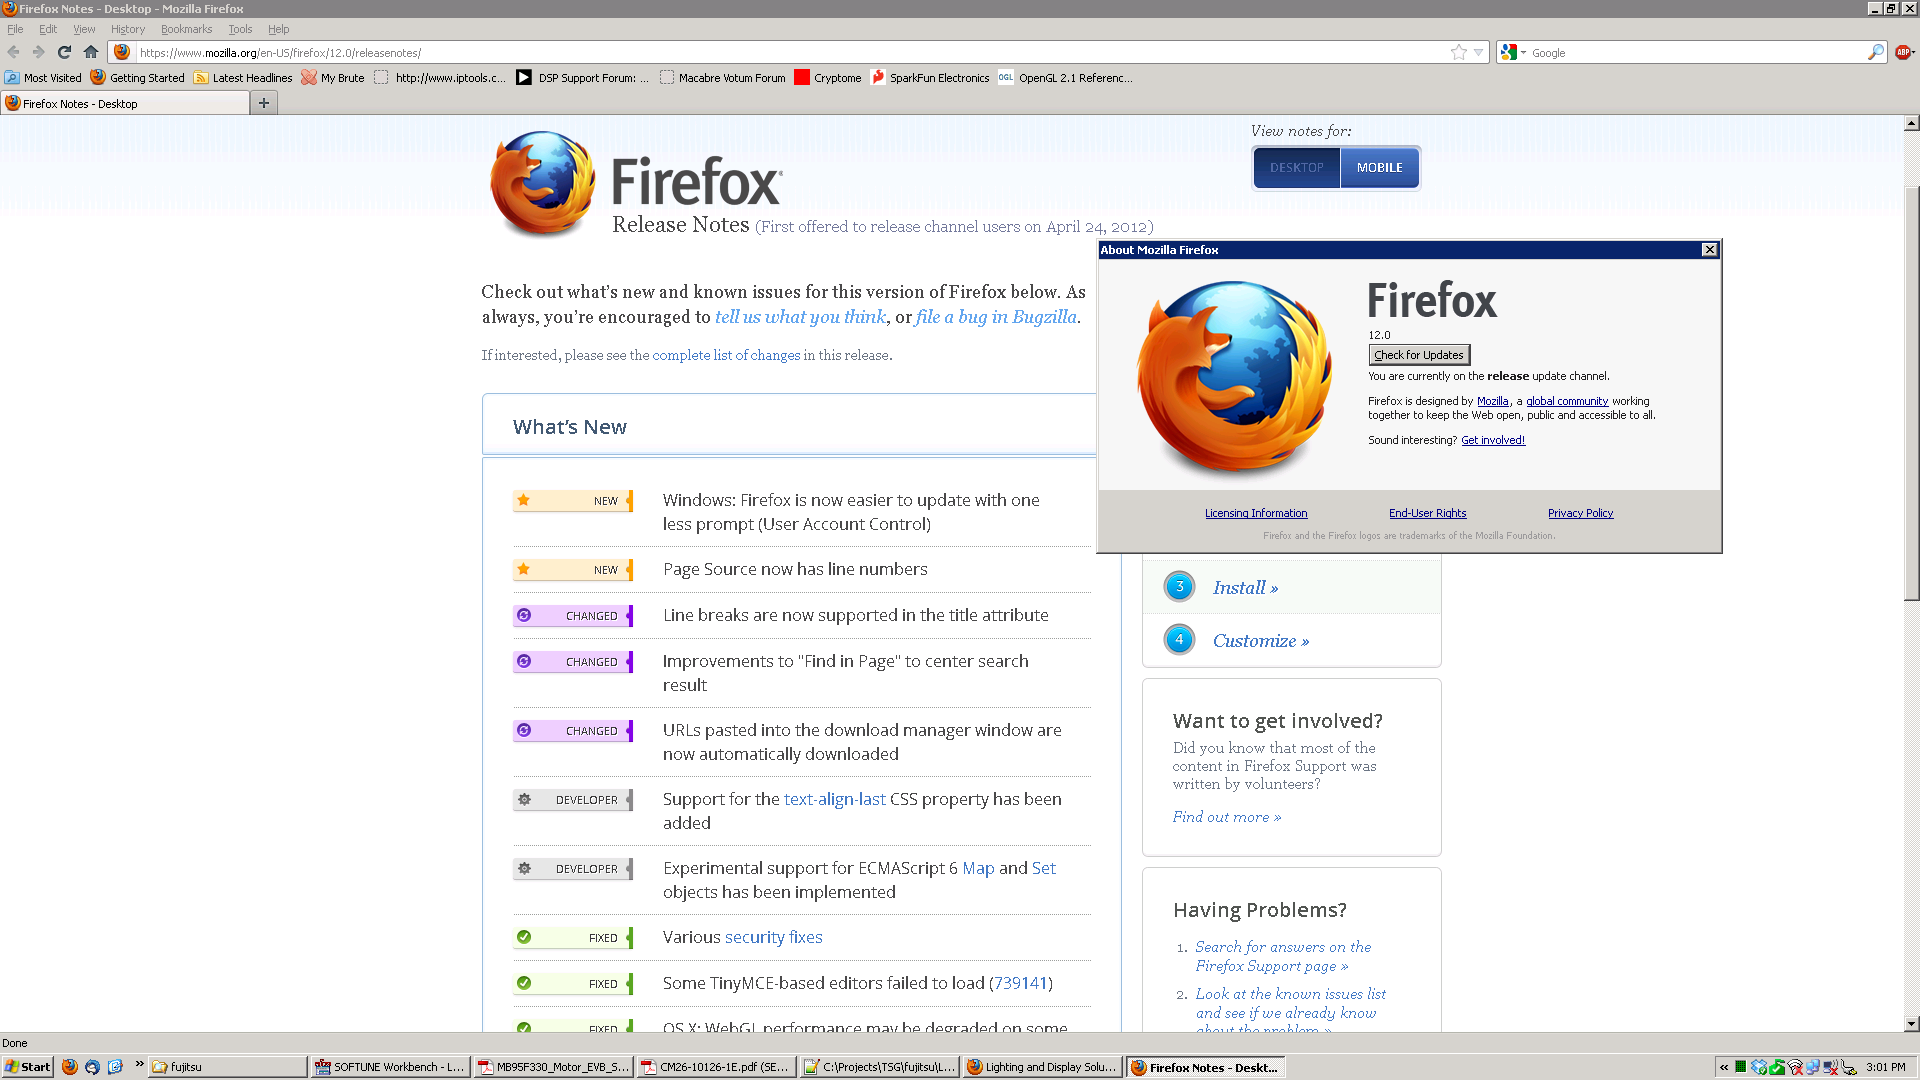
Task: Expand hidden system tray icons chevron
Action: pos(1724,1067)
